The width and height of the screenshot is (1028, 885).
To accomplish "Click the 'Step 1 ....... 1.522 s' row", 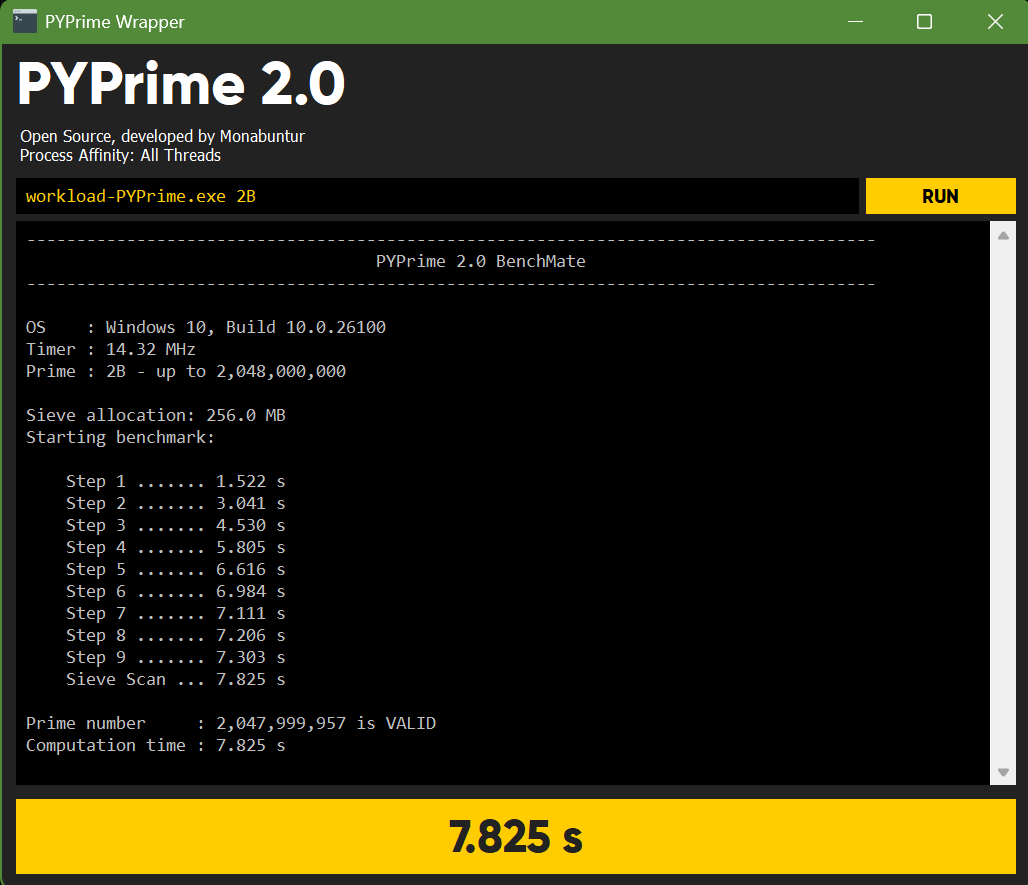I will (x=176, y=482).
